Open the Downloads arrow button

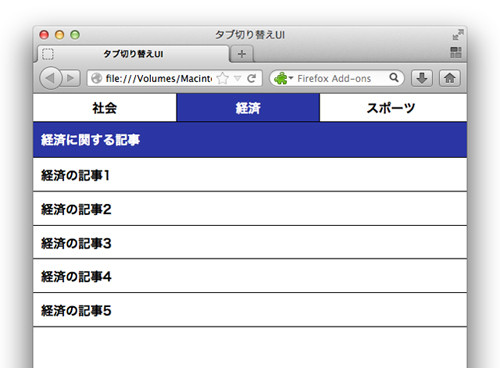click(422, 78)
